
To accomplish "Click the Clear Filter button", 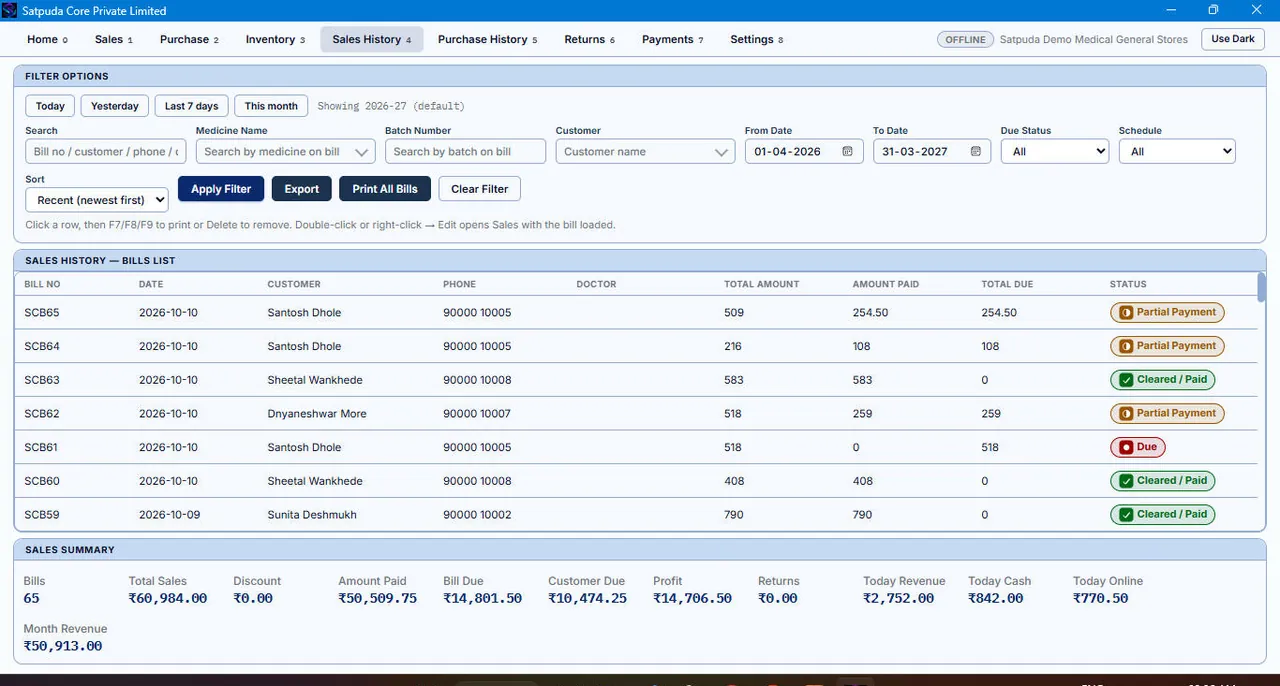I will [480, 189].
